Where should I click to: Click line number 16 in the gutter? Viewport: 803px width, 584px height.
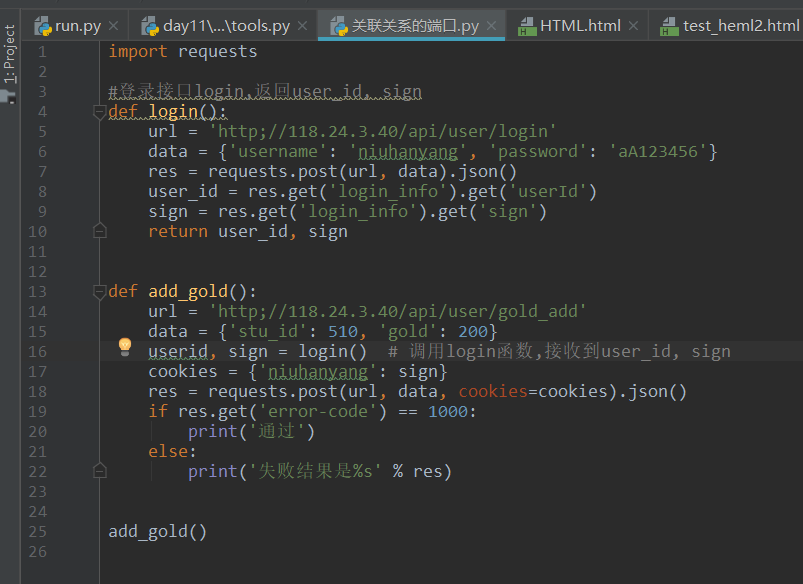click(38, 352)
